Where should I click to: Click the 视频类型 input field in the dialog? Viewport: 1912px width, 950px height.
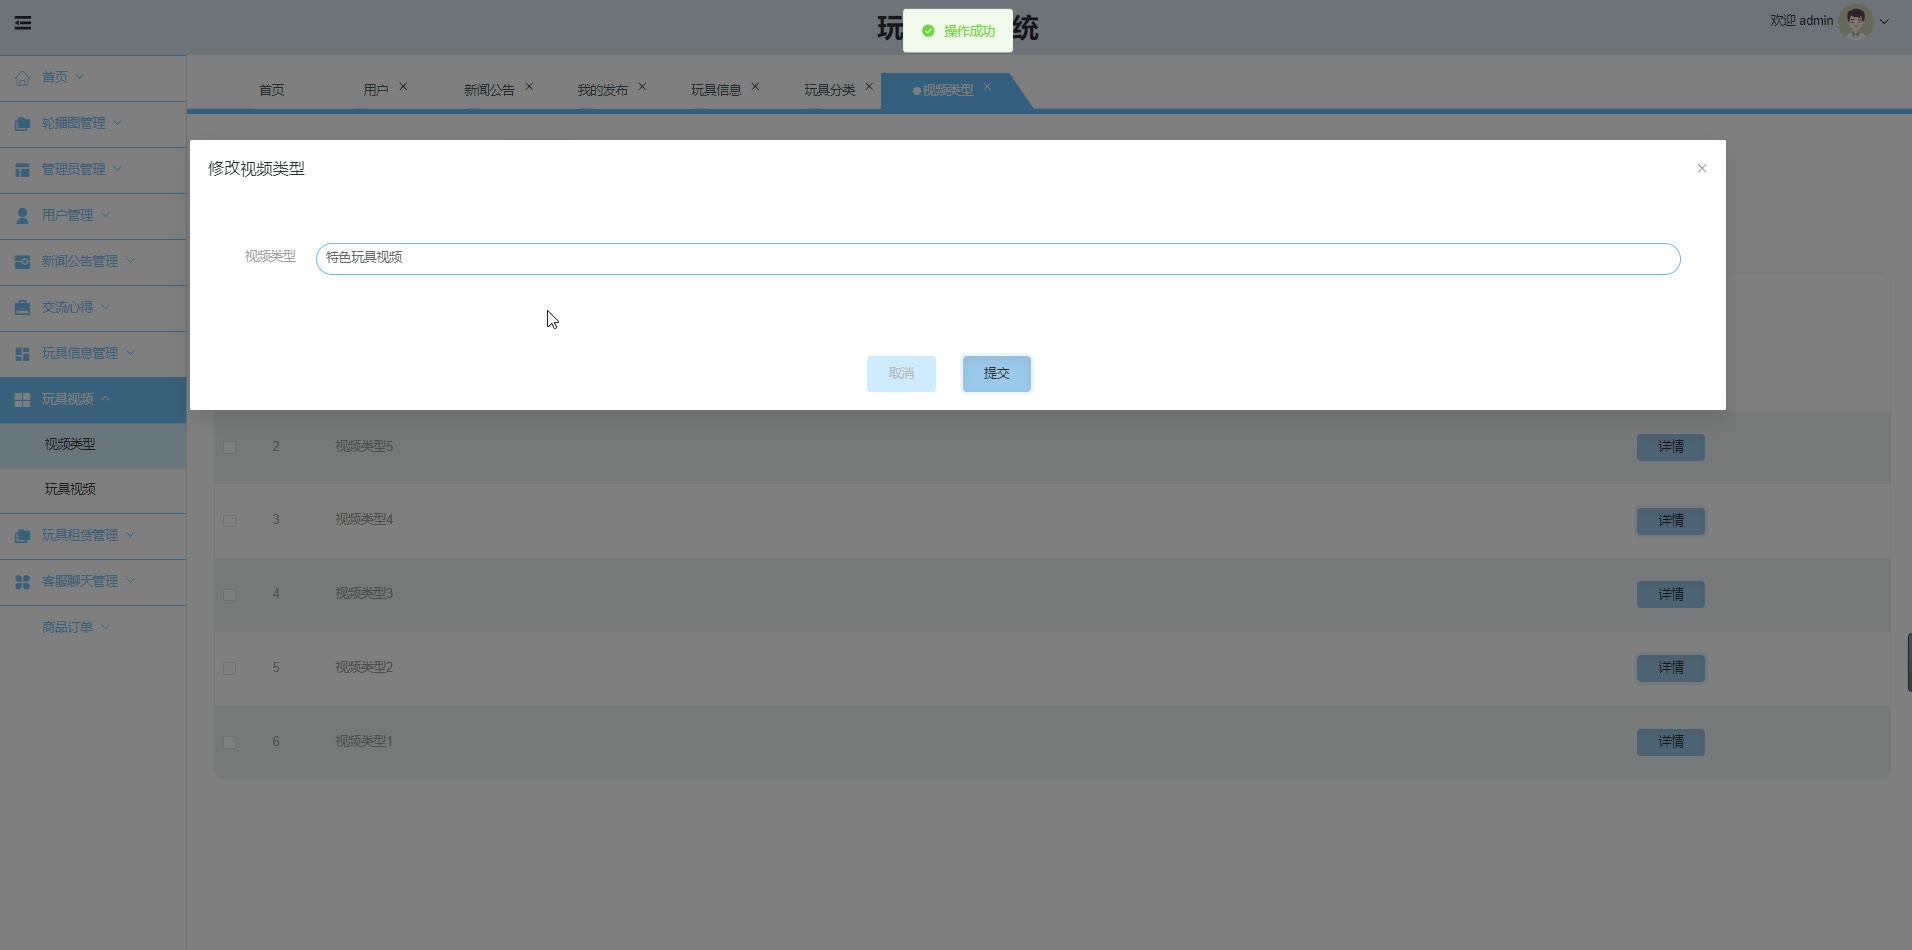[x=998, y=259]
